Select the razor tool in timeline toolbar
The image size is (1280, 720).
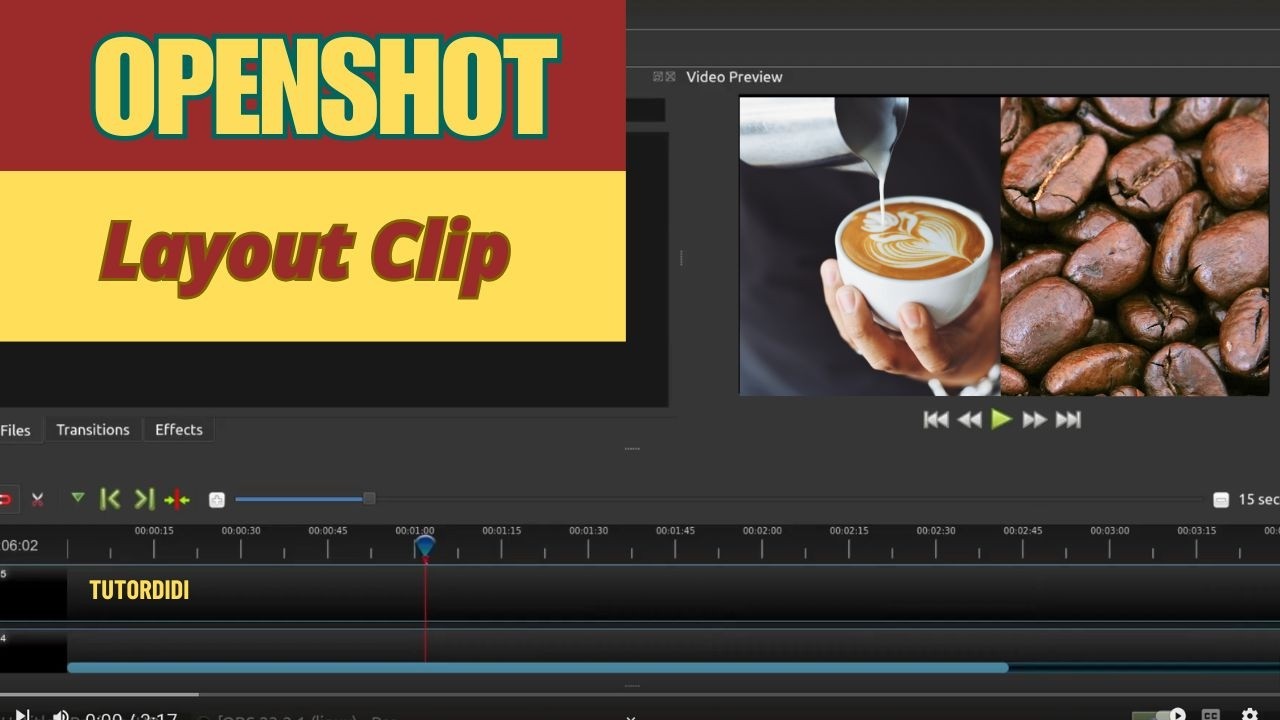[37, 499]
